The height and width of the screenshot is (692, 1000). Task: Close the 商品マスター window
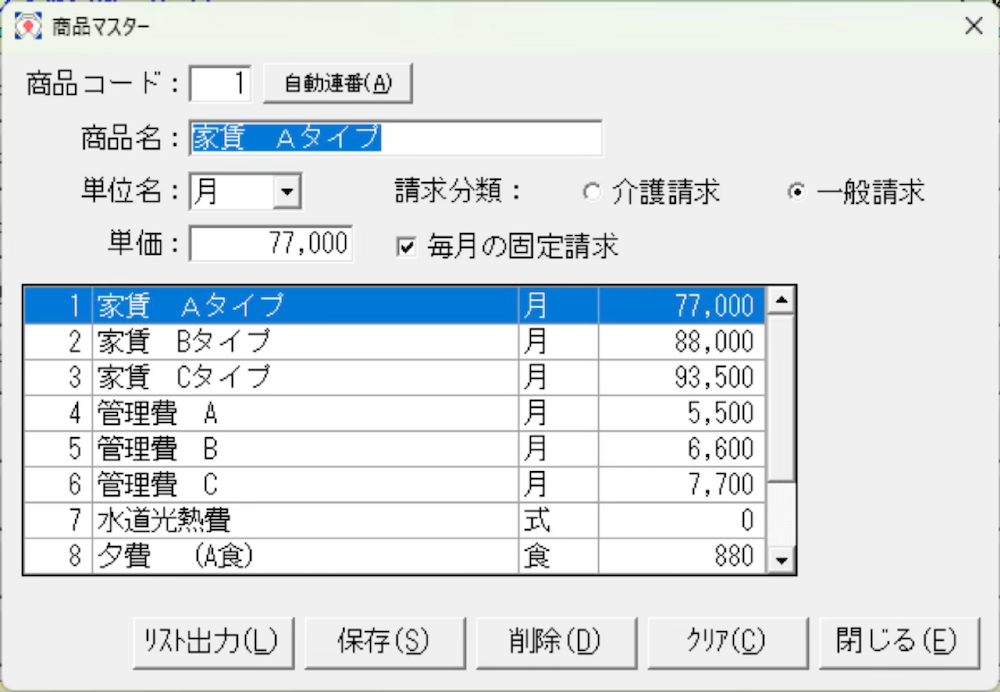973,27
